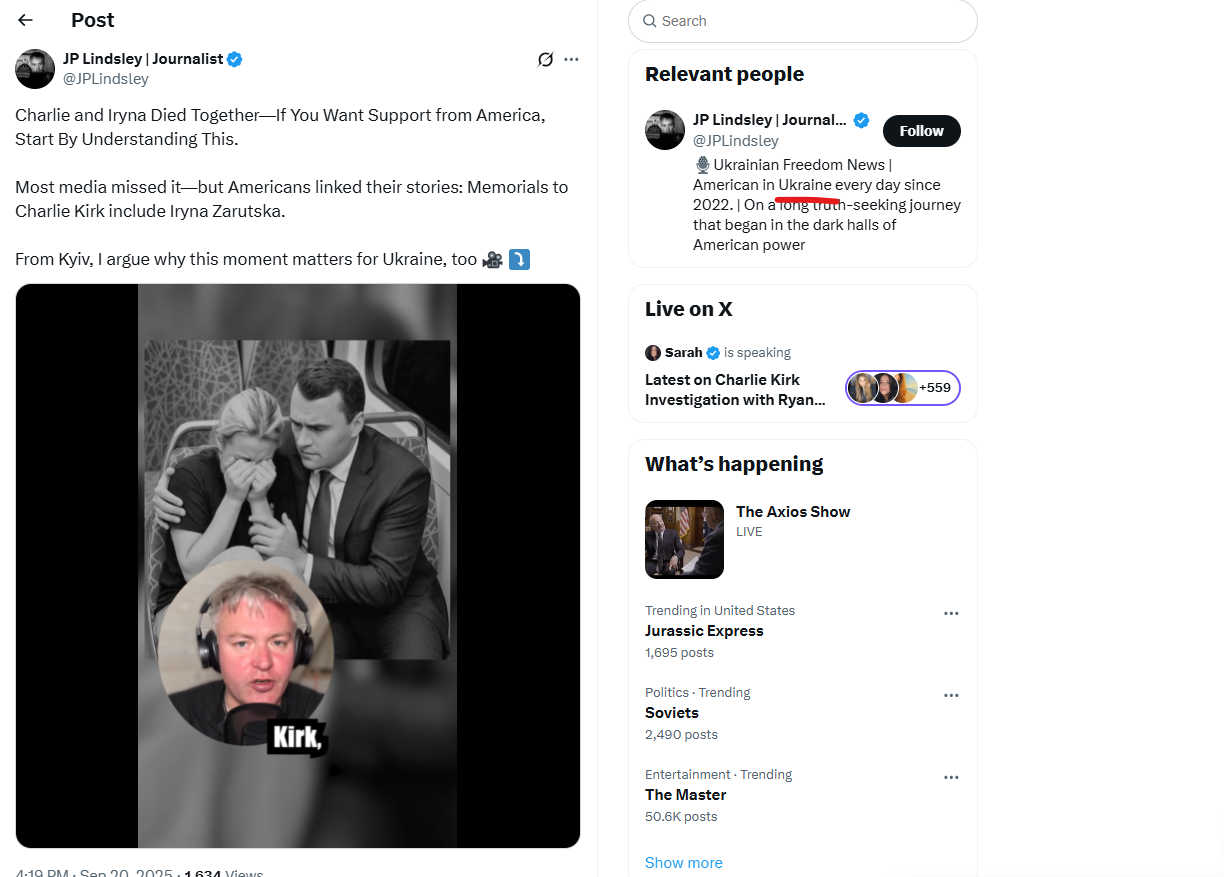Open the post's three-dot More menu
Image resolution: width=1224 pixels, height=877 pixels.
click(571, 59)
